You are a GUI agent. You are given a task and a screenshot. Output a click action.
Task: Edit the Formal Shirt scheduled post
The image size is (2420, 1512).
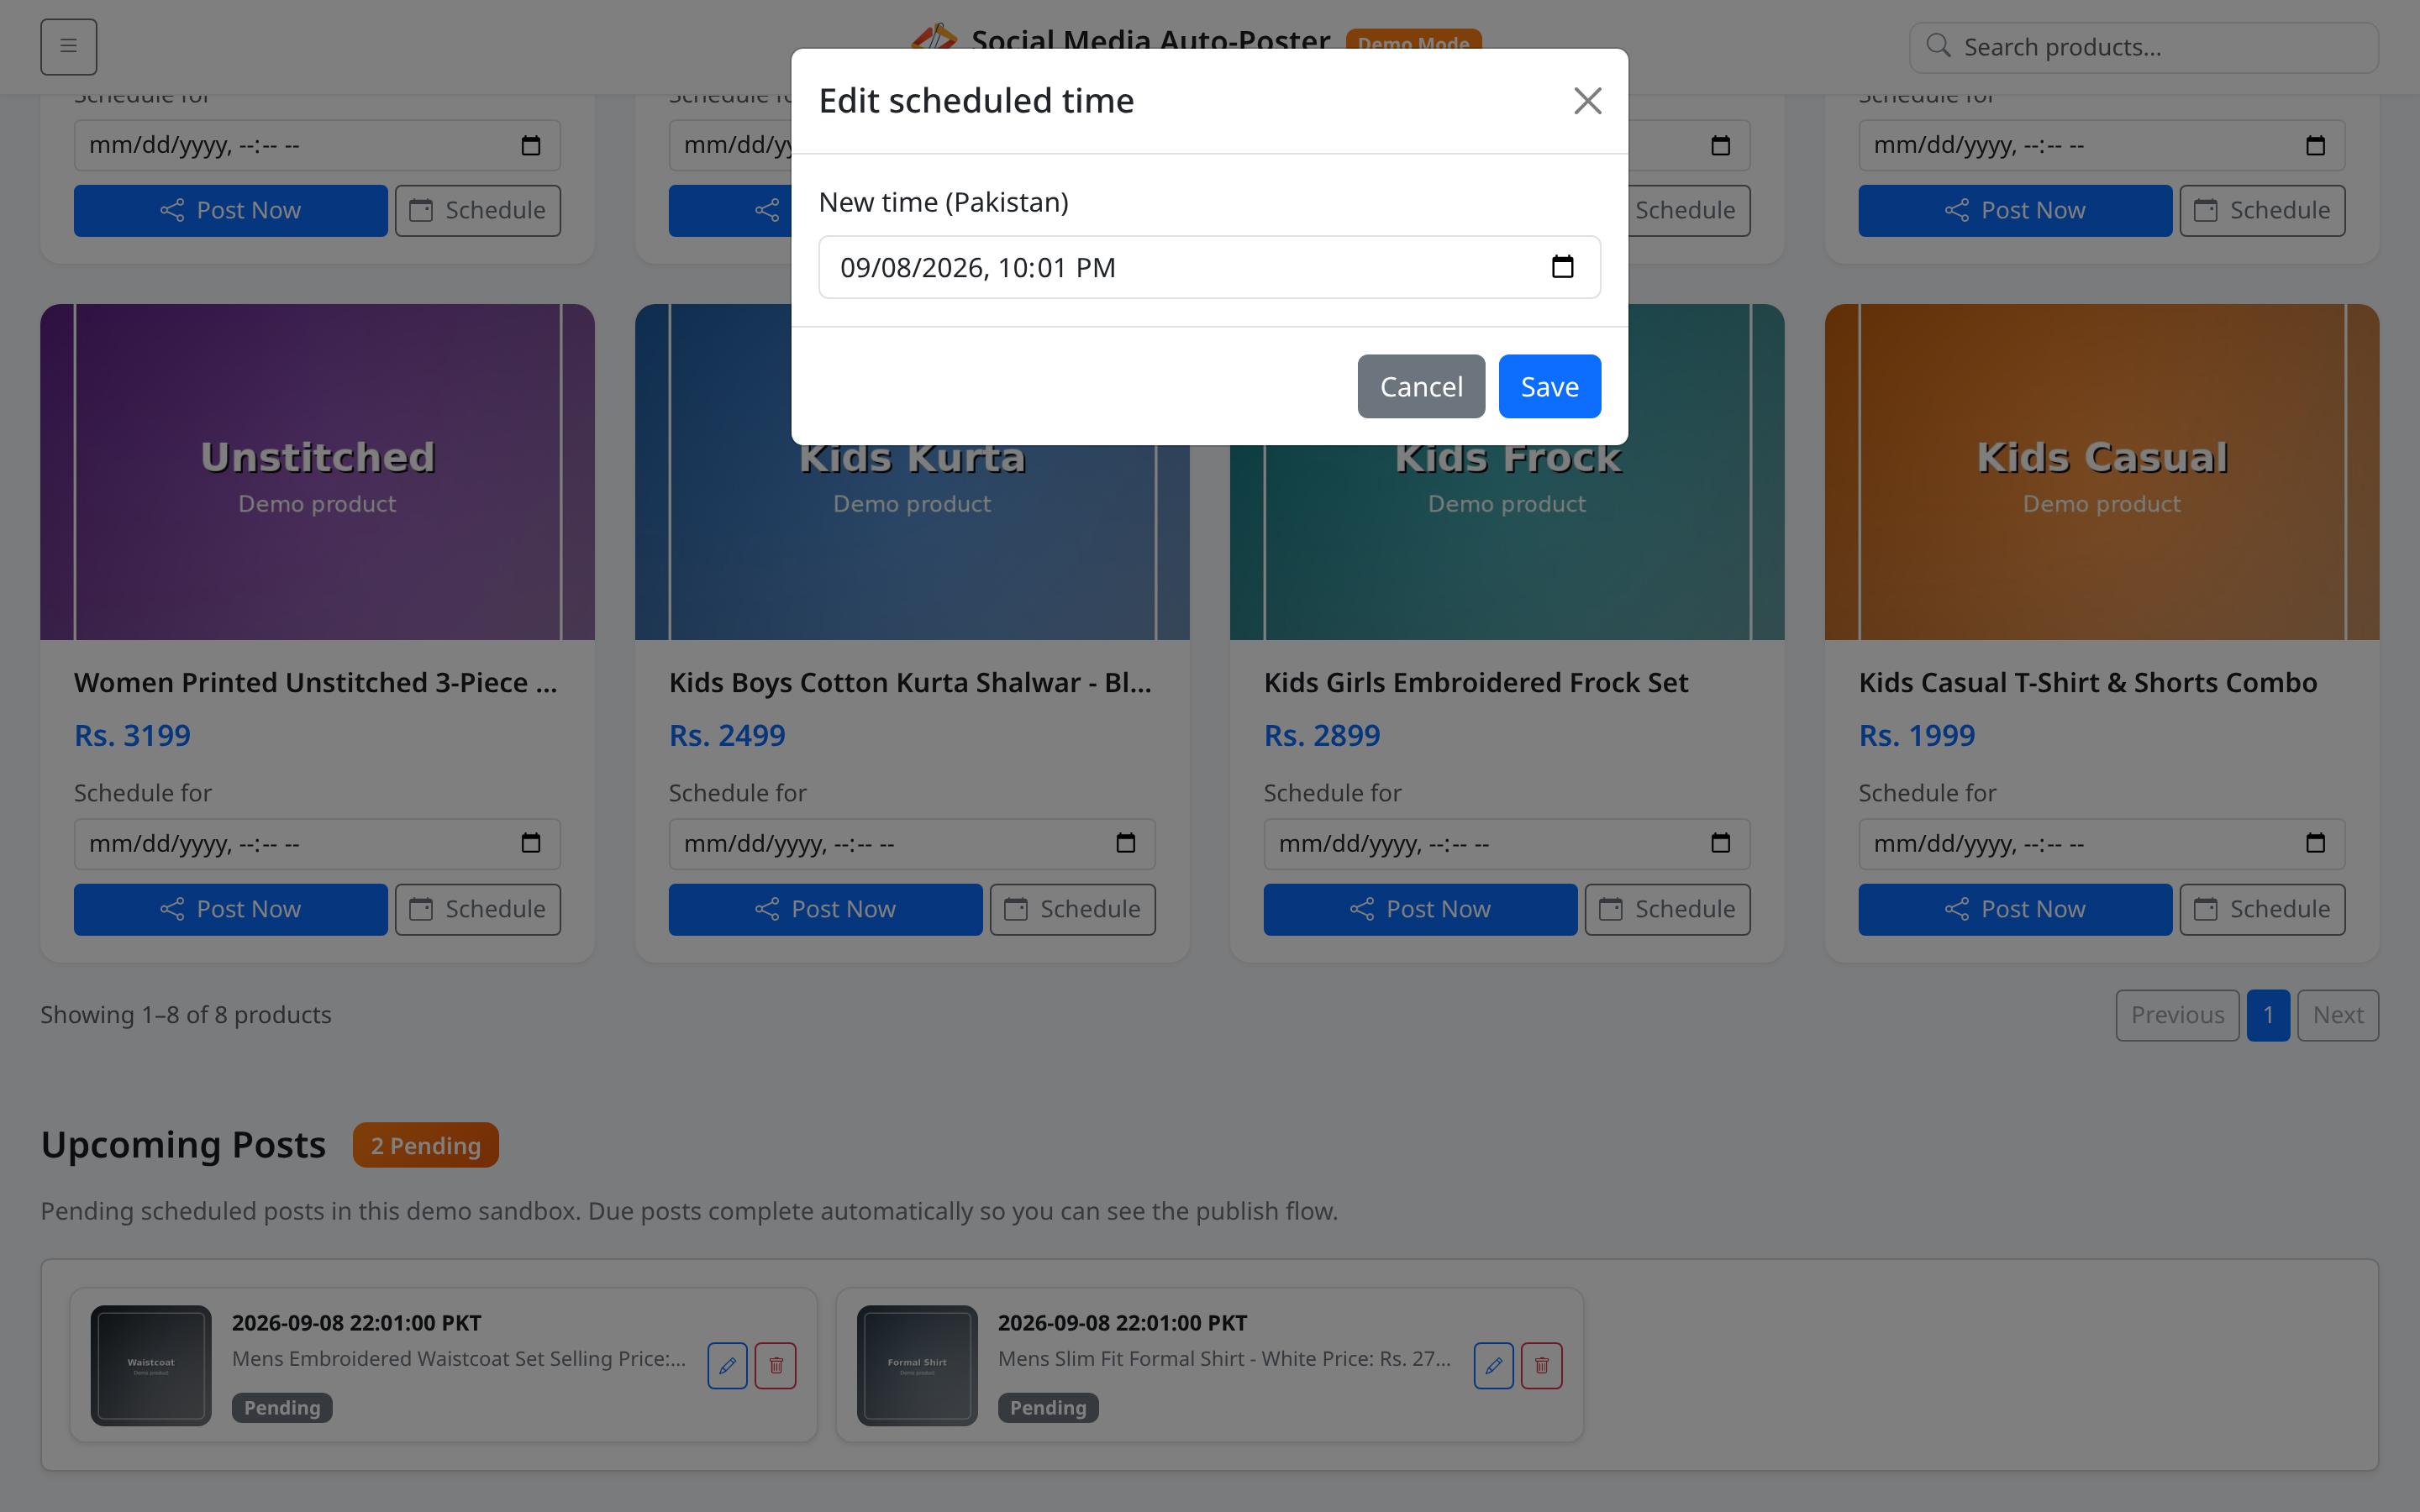1493,1365
